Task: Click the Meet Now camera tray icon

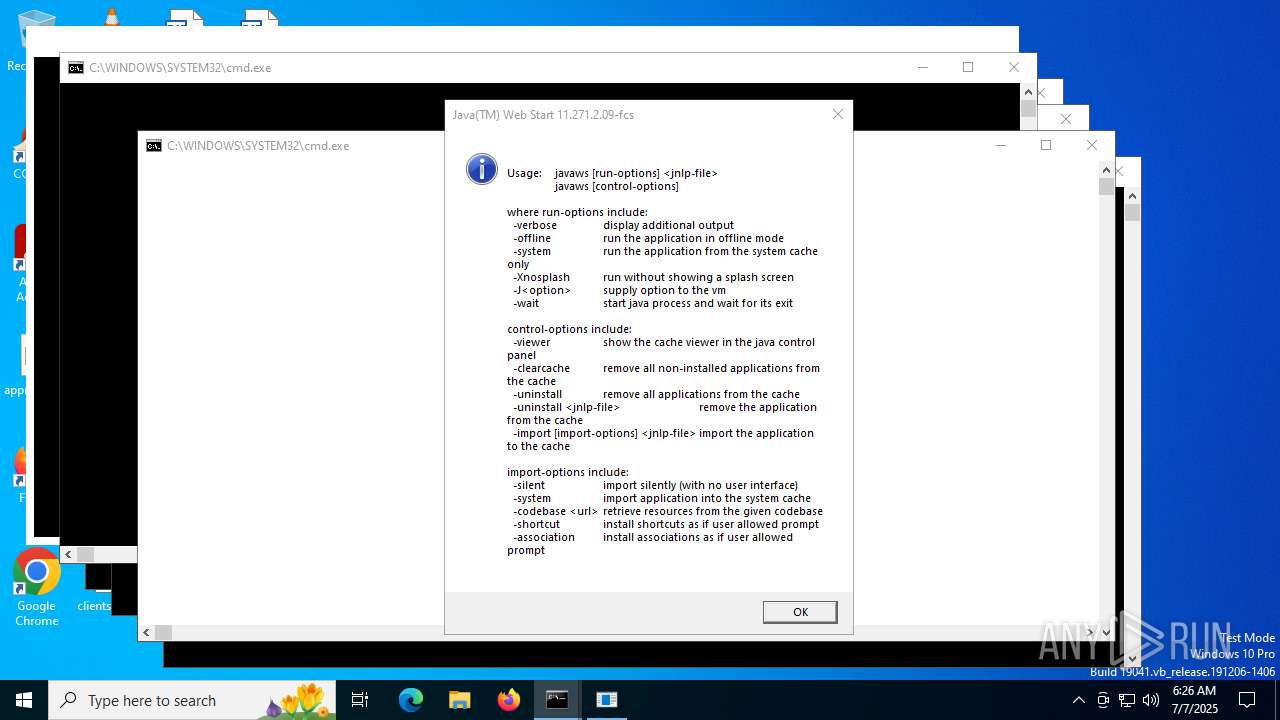Action: (x=1103, y=700)
